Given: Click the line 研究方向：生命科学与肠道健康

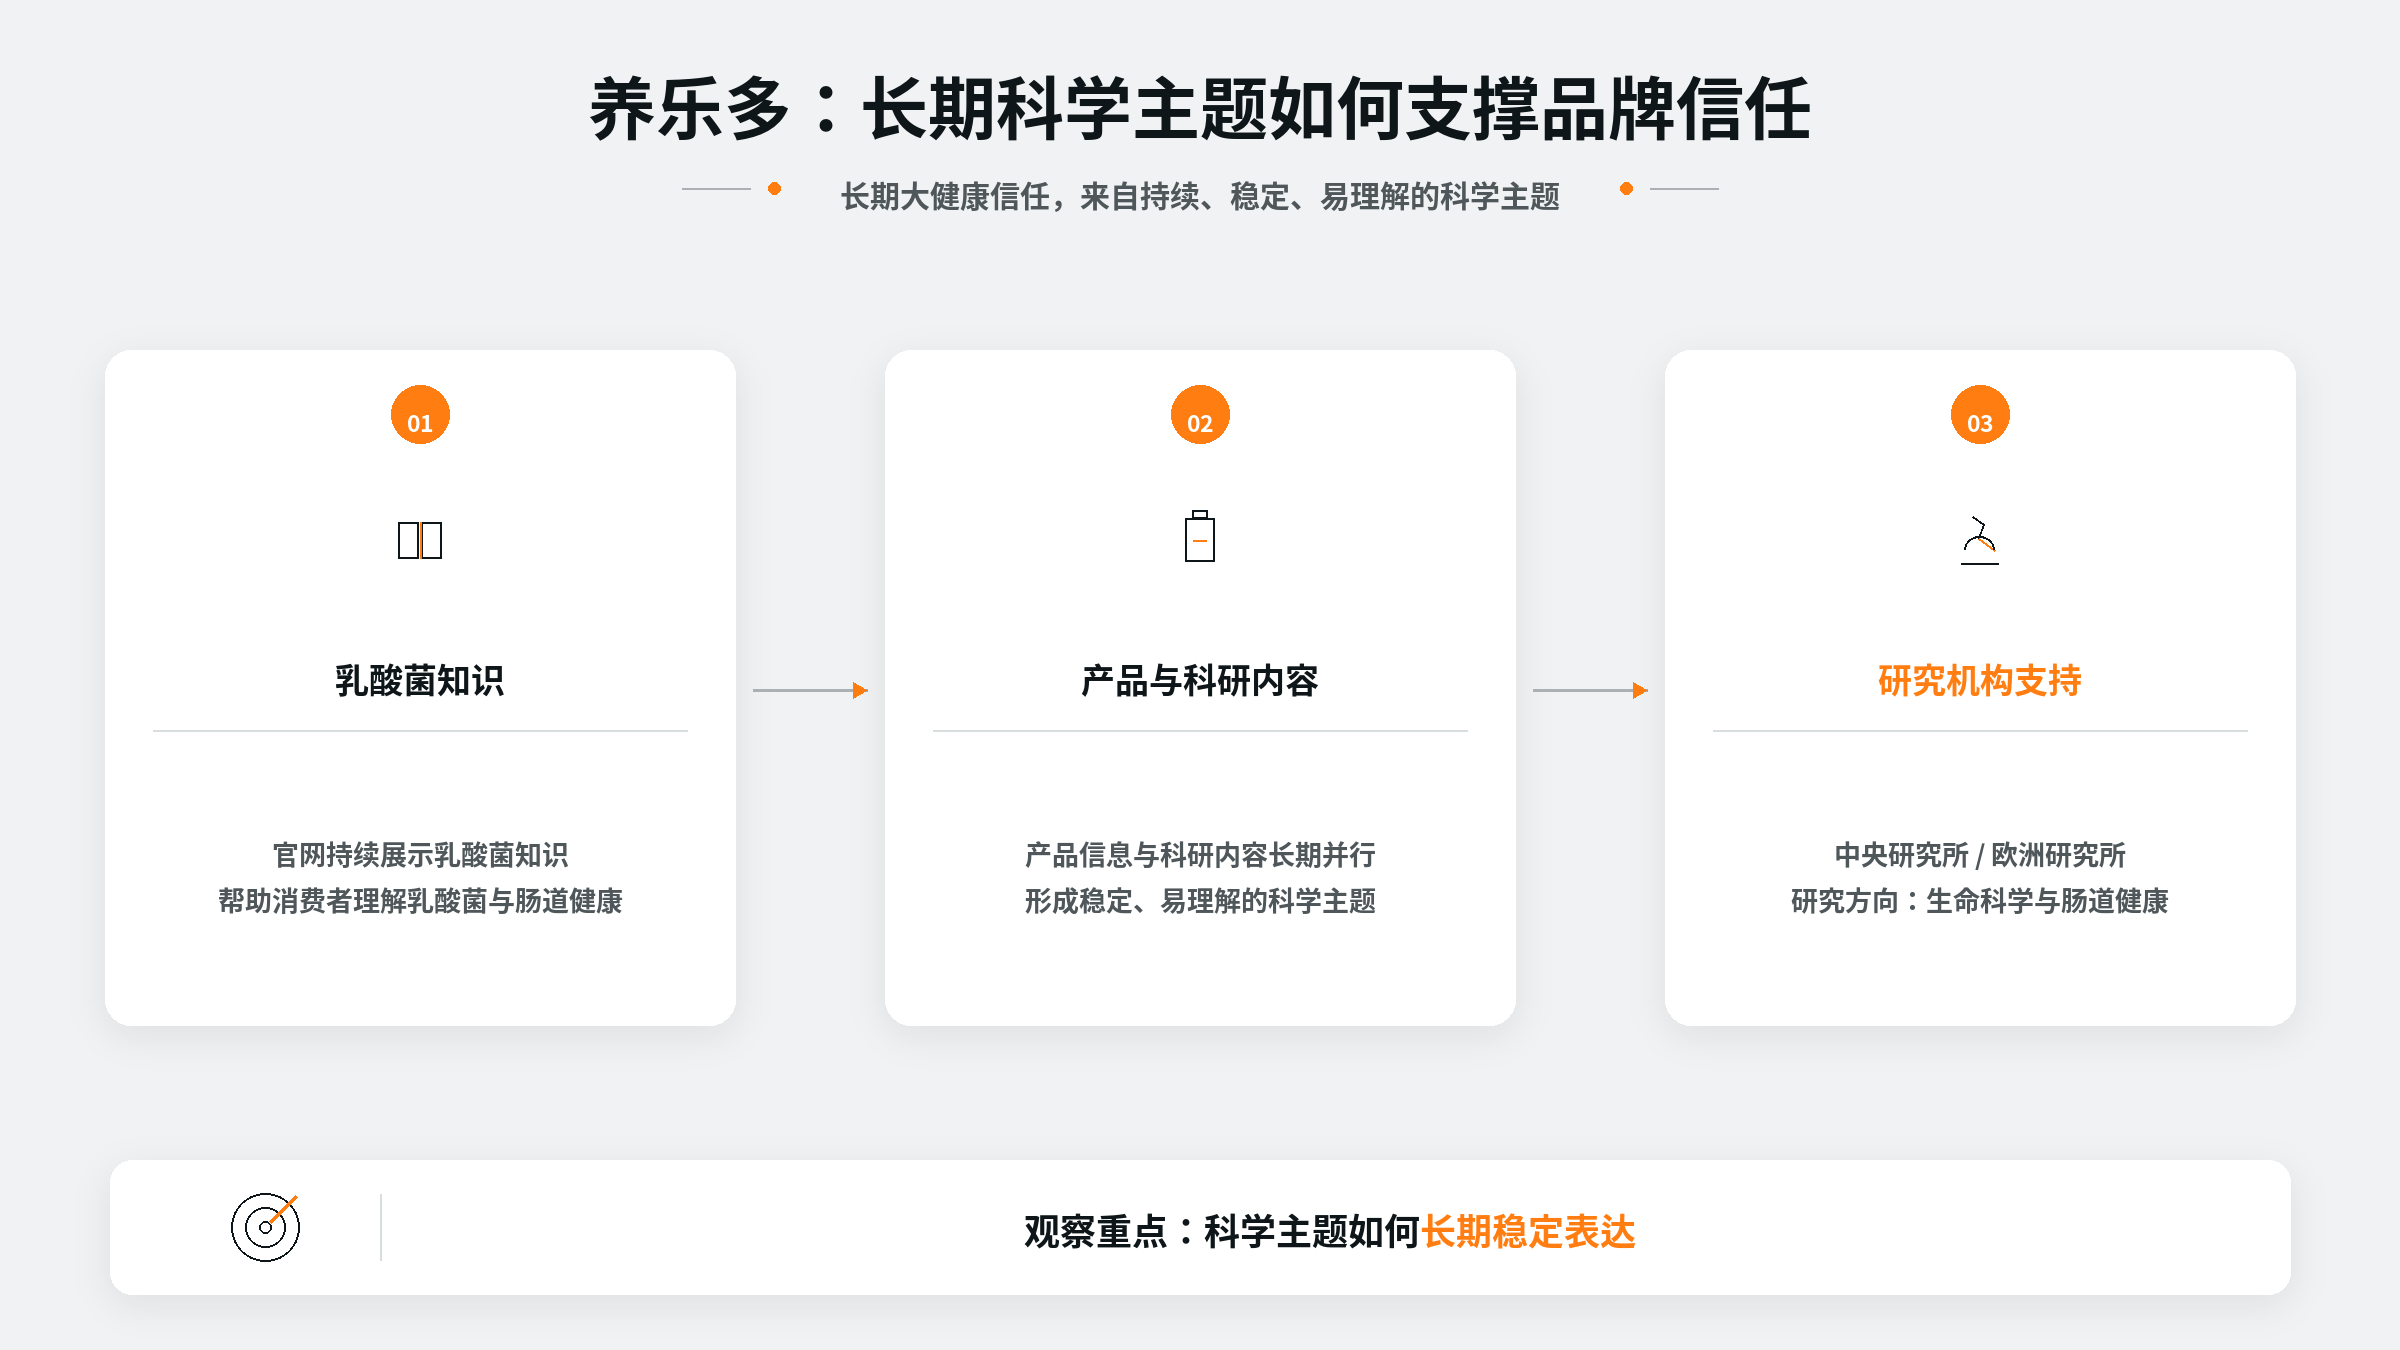Looking at the screenshot, I should coord(1980,901).
